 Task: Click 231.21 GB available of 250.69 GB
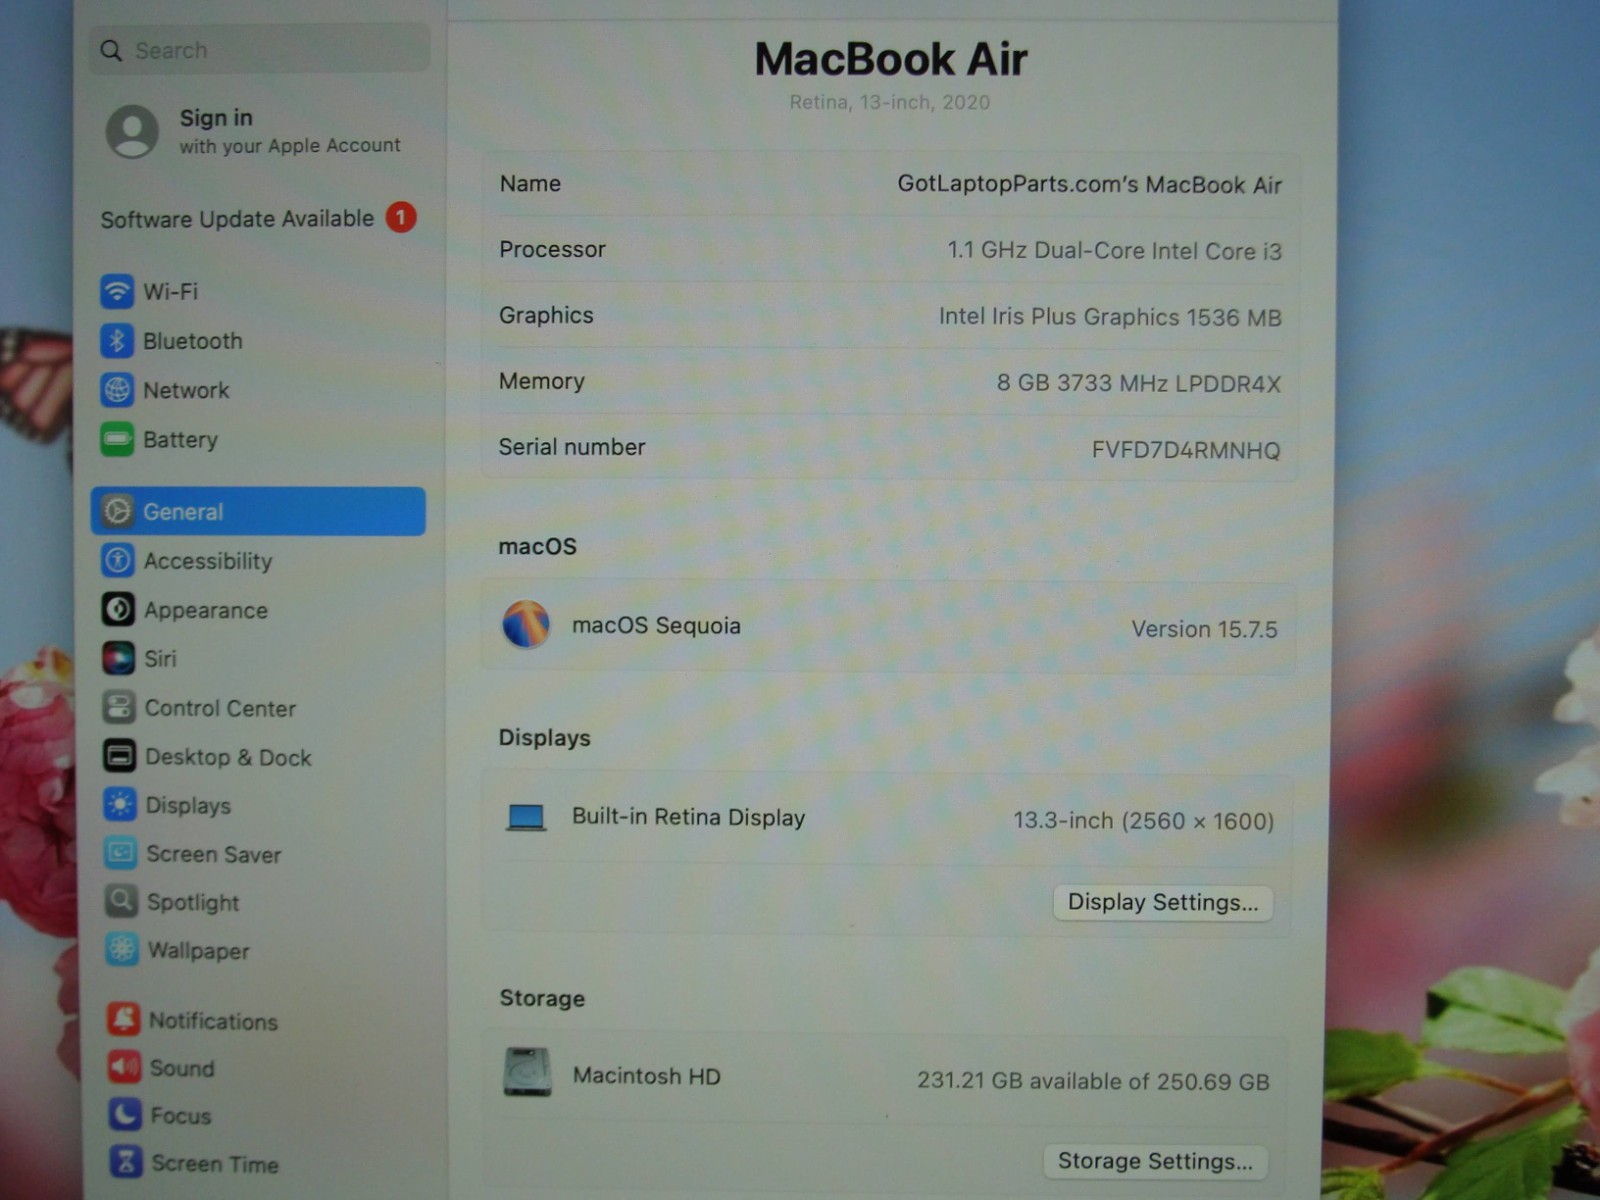pos(1093,1081)
